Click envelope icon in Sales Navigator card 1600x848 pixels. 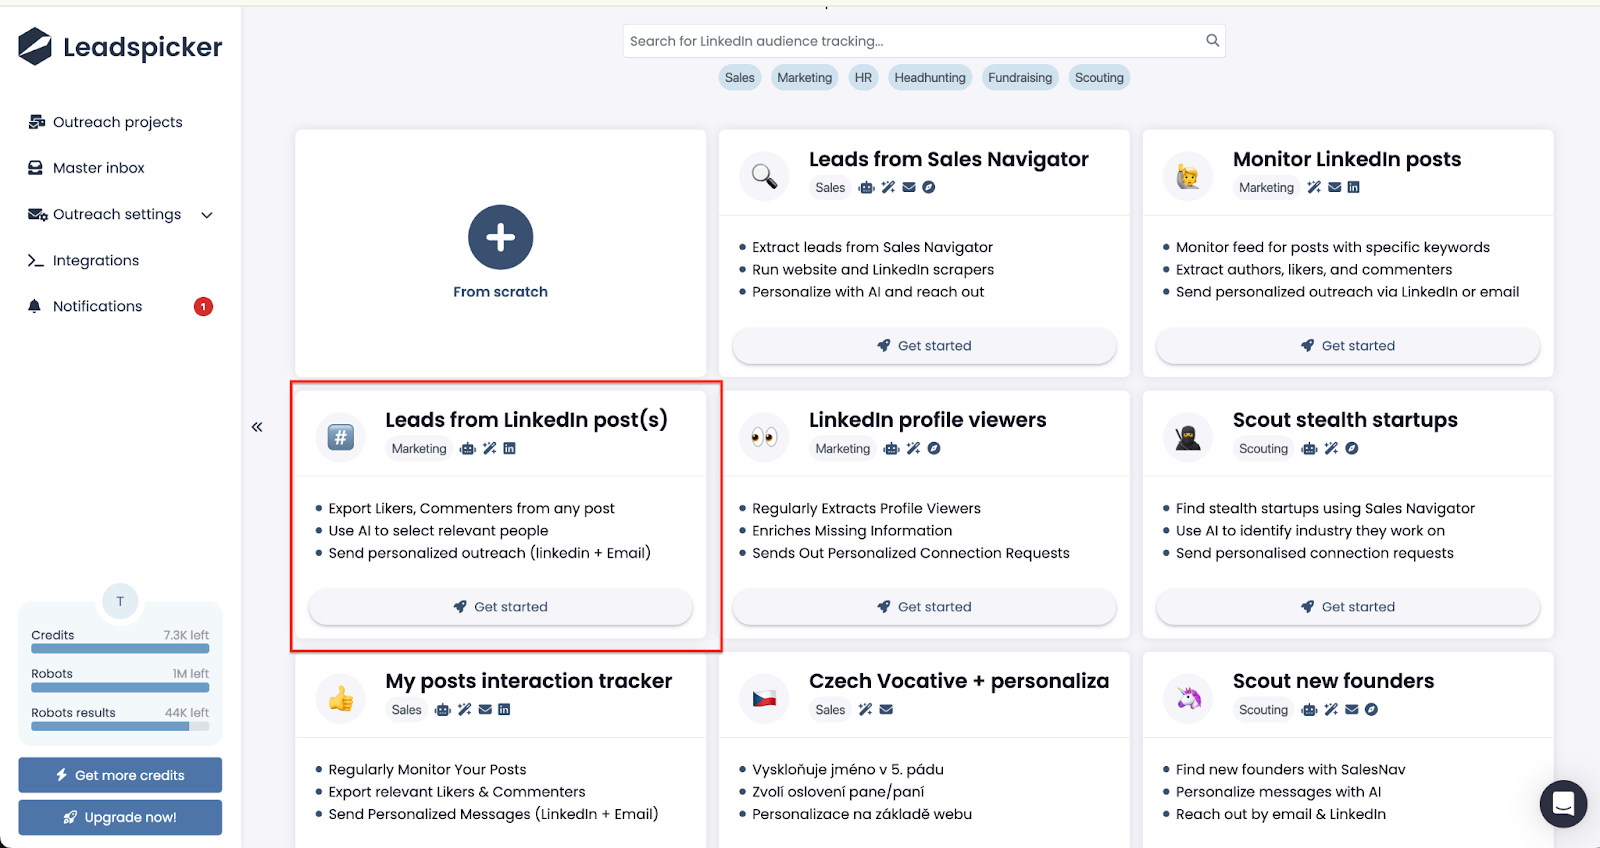coord(909,187)
